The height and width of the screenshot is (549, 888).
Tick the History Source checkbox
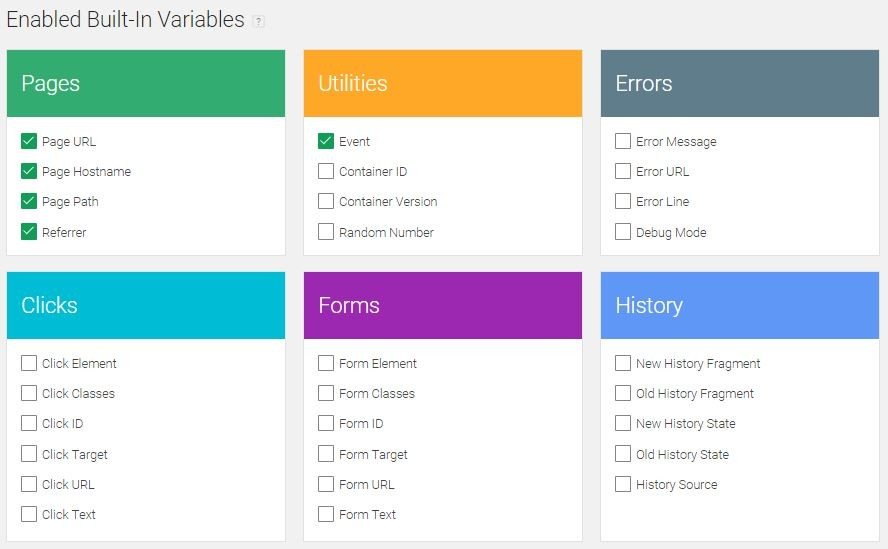pyautogui.click(x=623, y=484)
